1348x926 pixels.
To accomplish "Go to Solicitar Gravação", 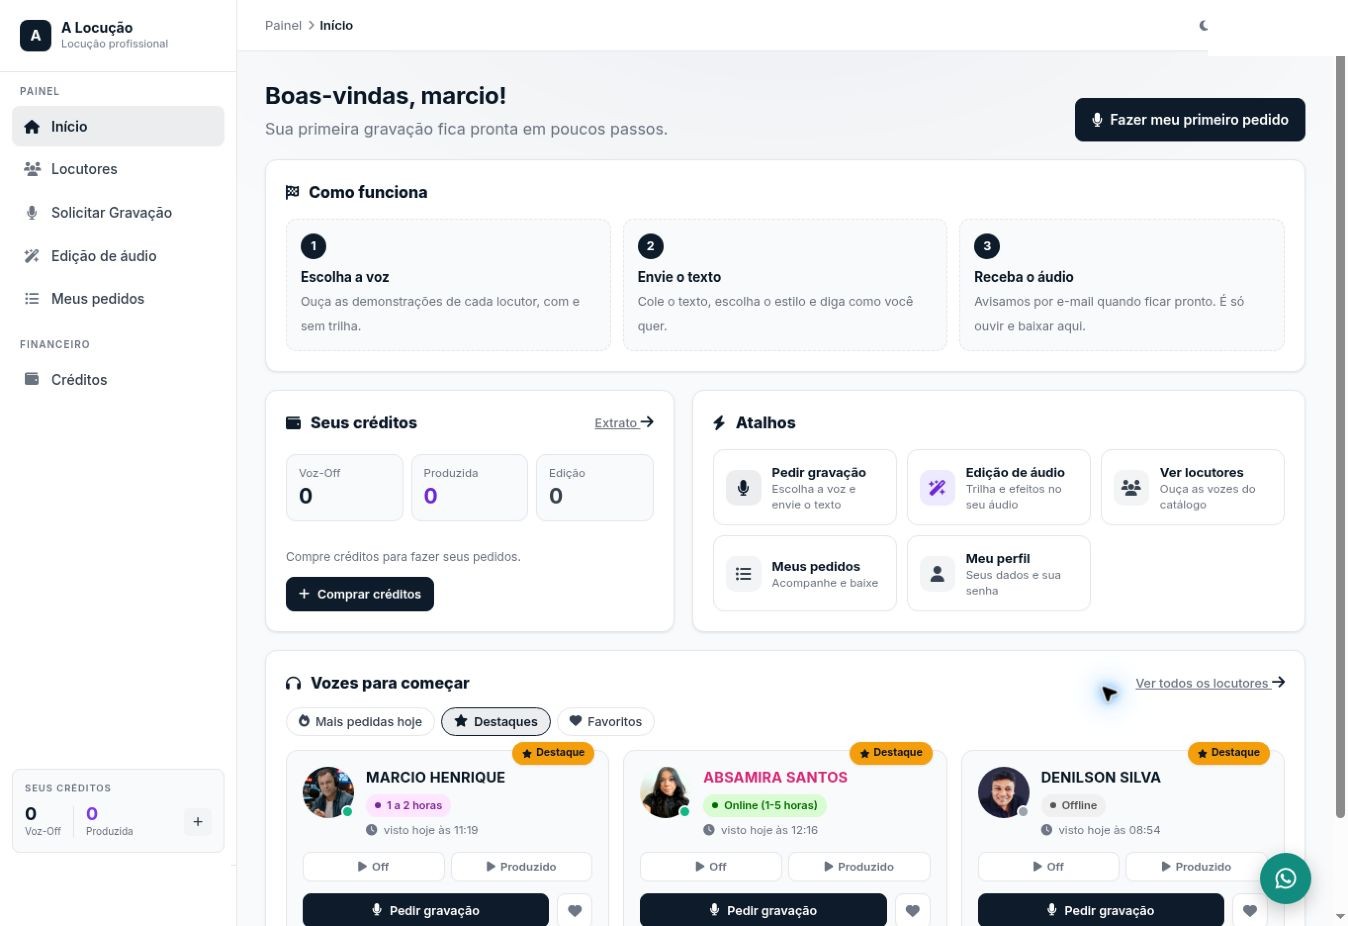I will [x=118, y=212].
